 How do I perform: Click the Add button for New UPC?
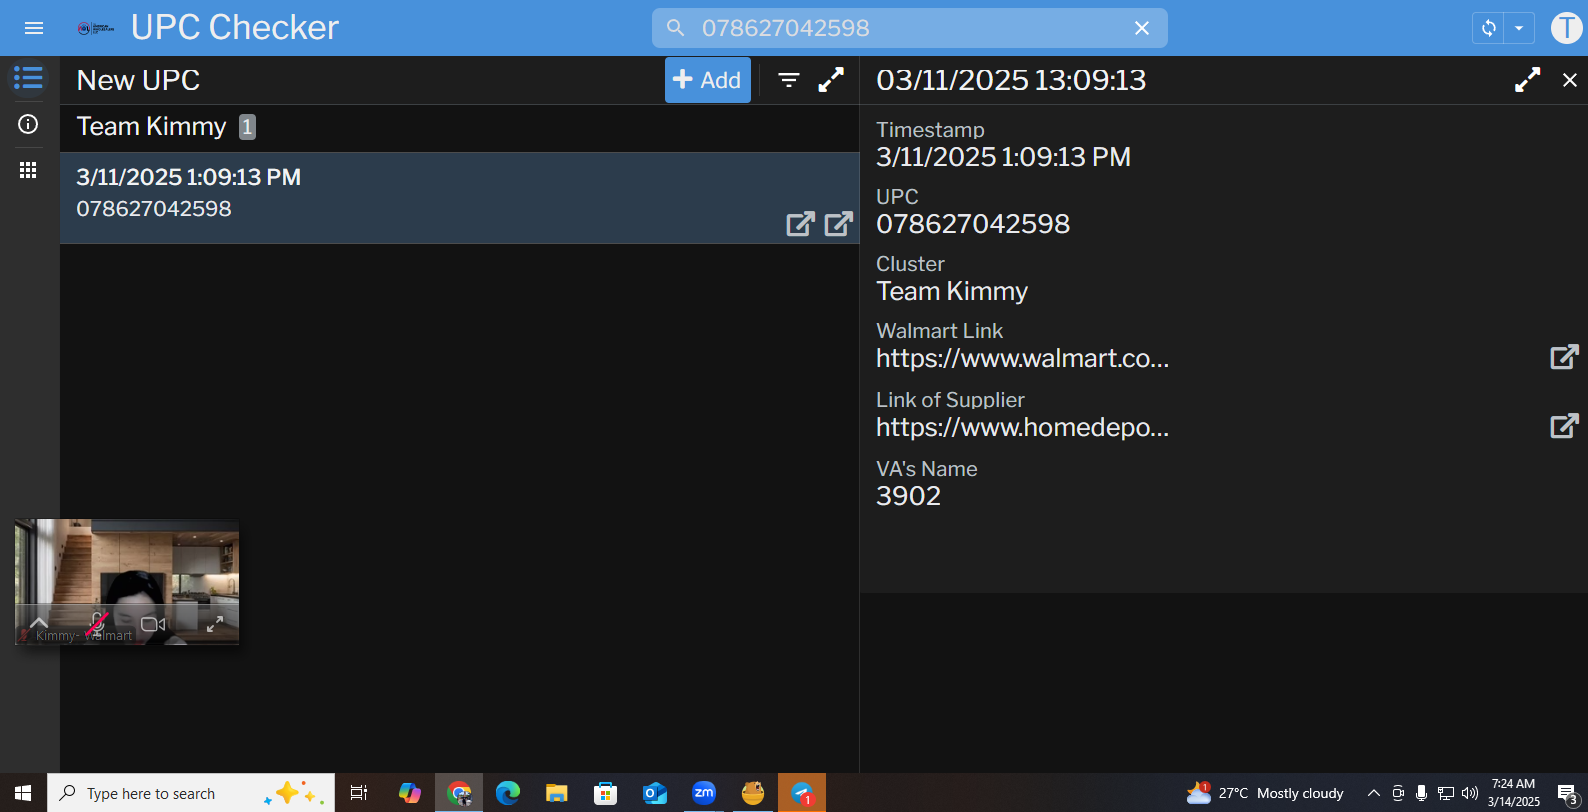[x=708, y=80]
